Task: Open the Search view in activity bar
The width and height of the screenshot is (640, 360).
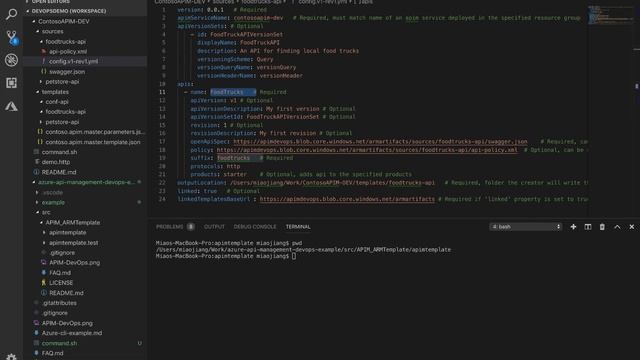Action: (x=11, y=14)
